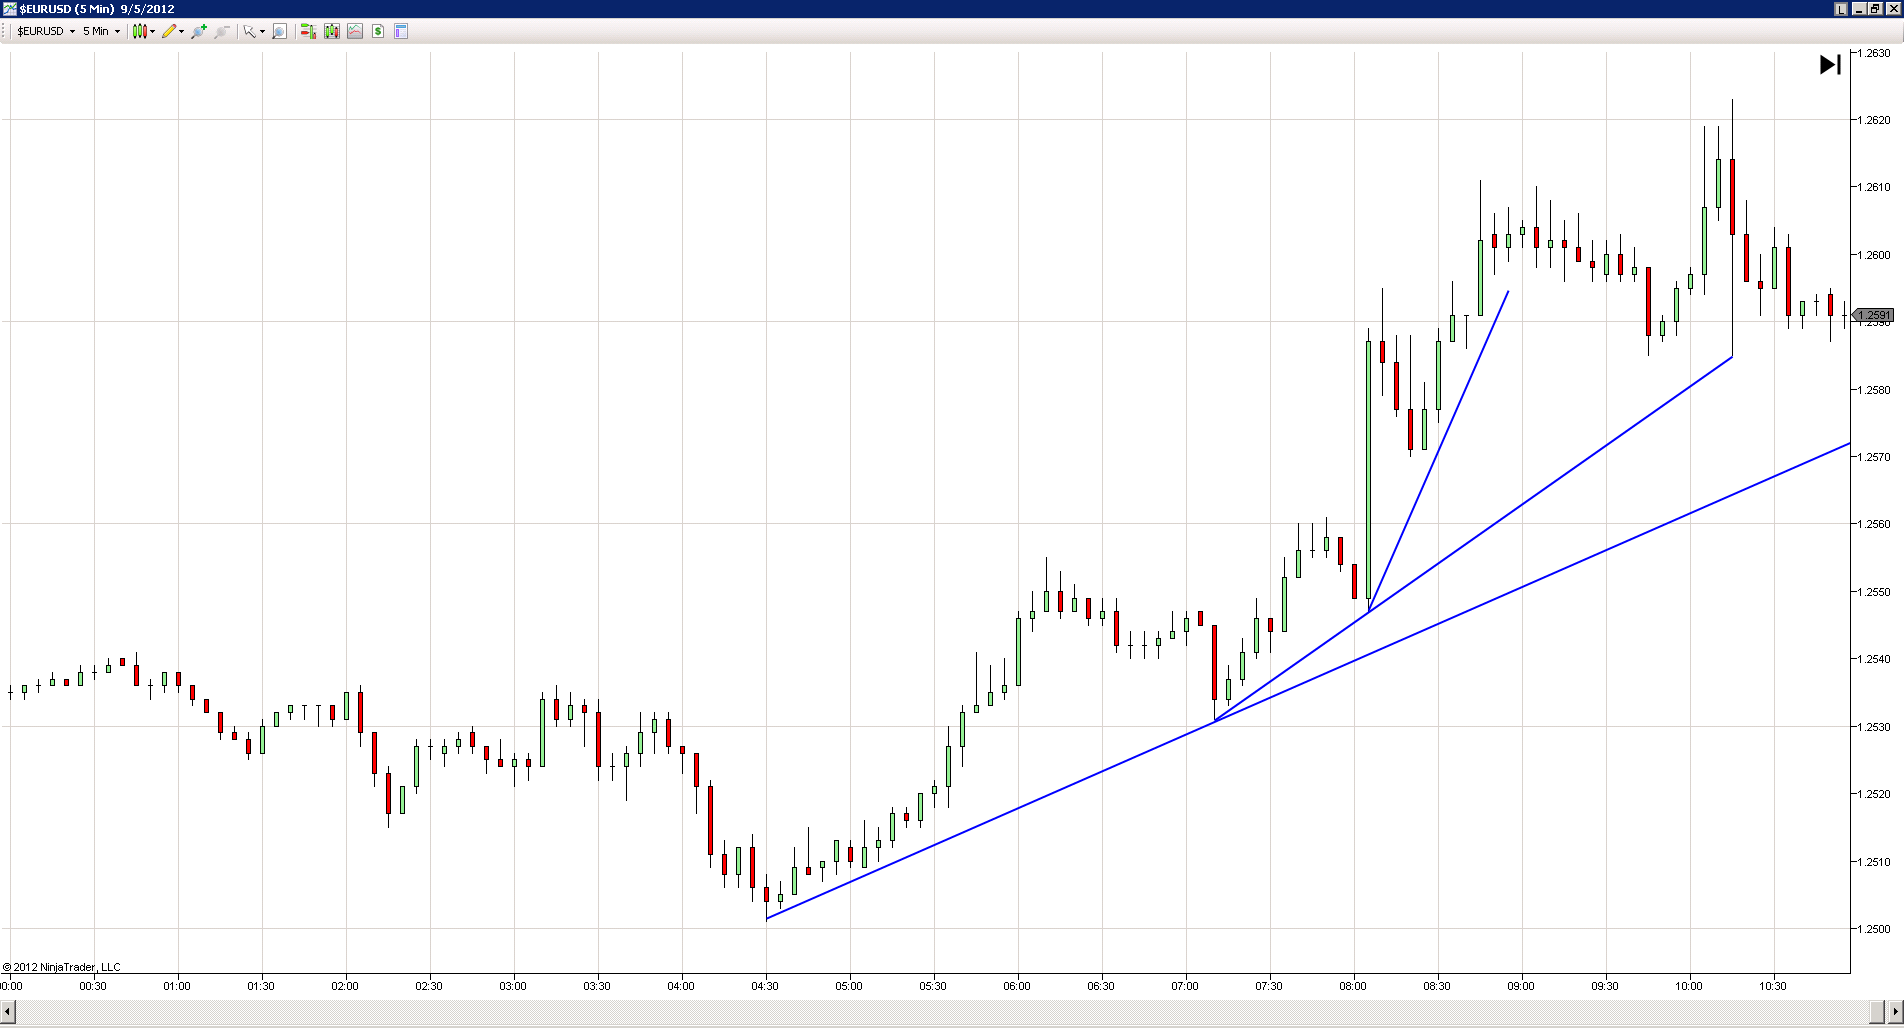1904x1028 pixels.
Task: Click the 1.2520 price axis label
Action: [1875, 794]
